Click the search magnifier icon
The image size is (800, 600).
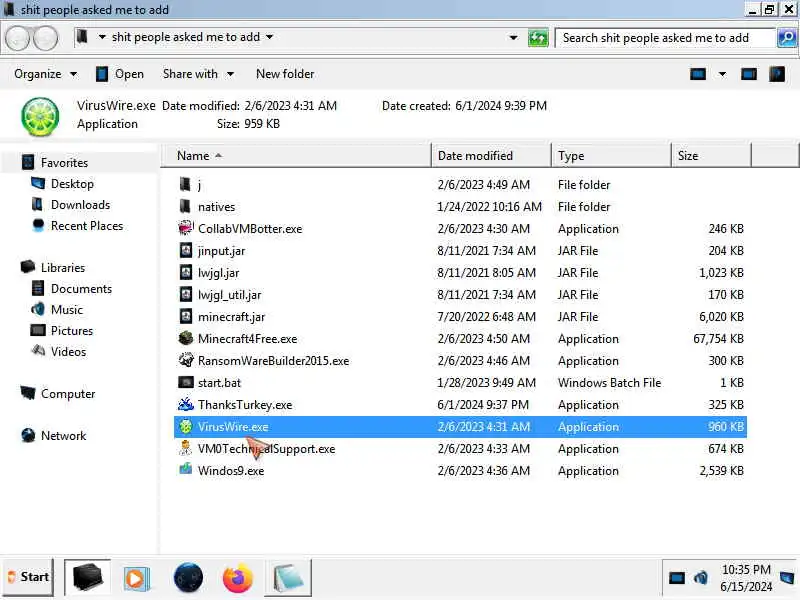coord(787,38)
